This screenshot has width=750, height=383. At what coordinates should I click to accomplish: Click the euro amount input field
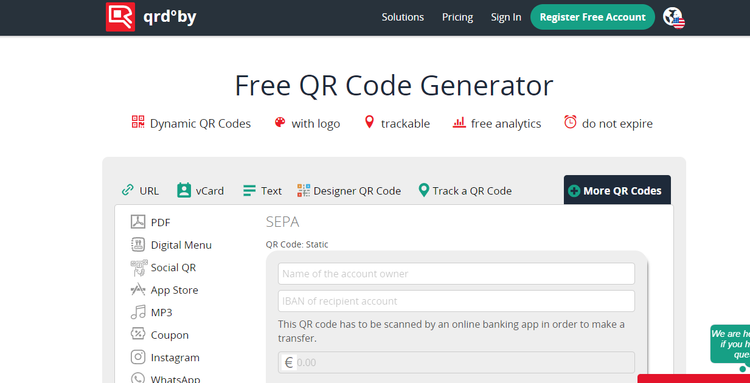[456, 362]
